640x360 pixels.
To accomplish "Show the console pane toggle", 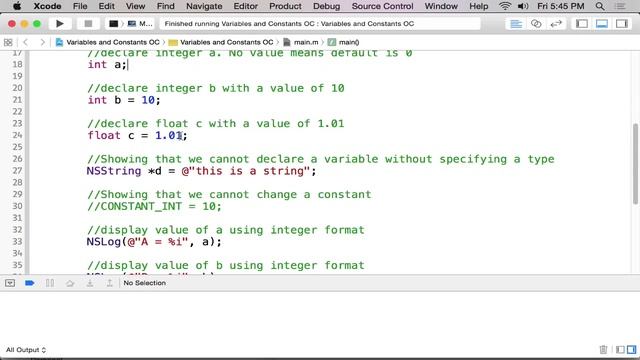I will pos(631,349).
